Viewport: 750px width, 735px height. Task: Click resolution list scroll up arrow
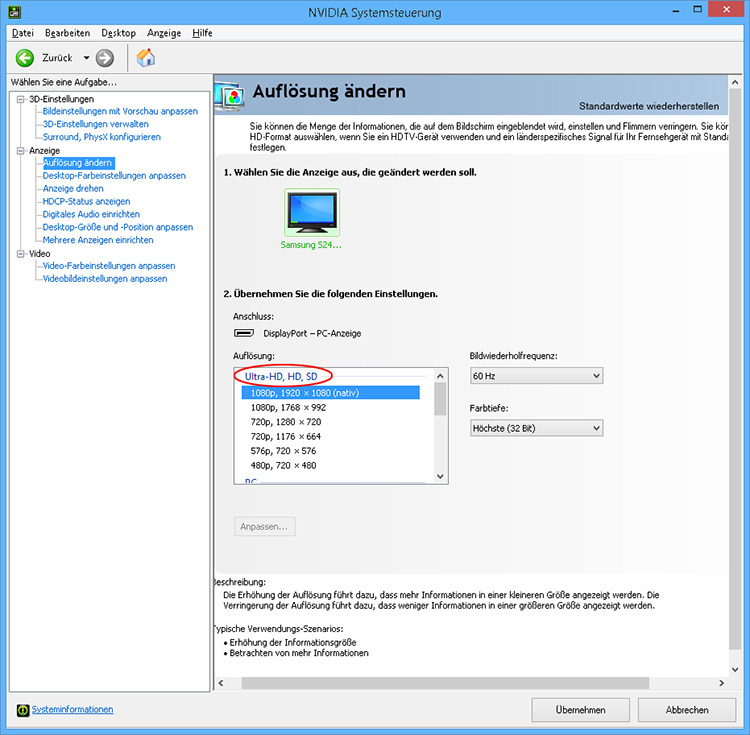point(441,376)
